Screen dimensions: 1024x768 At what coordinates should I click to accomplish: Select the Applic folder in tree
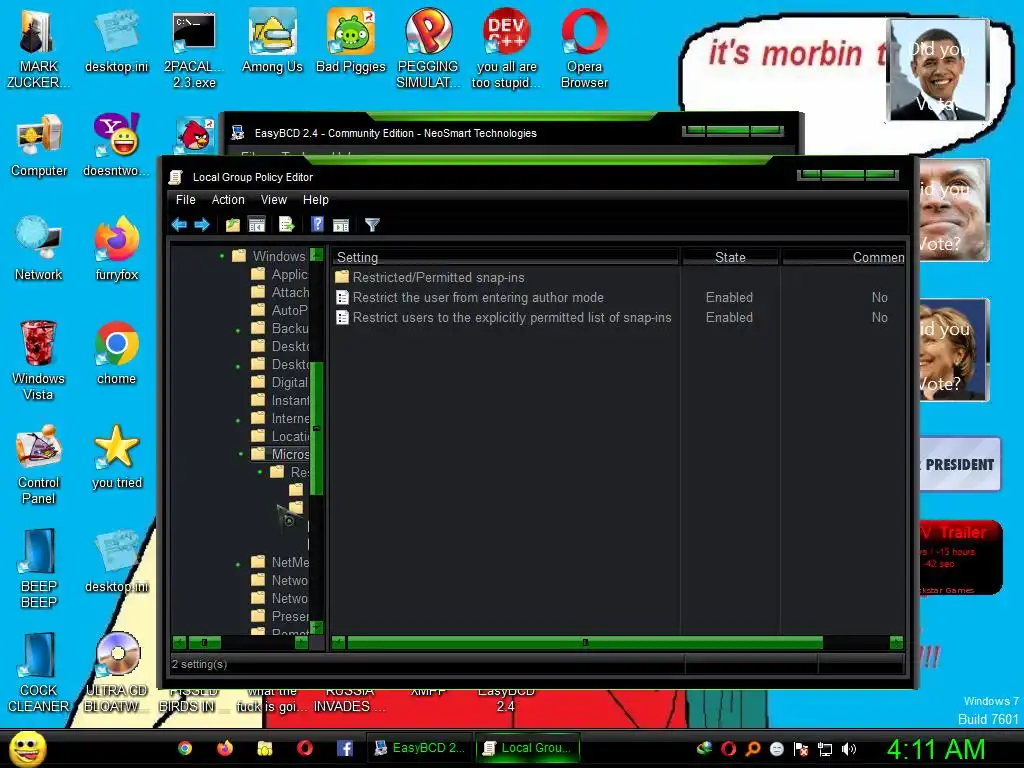[x=280, y=274]
